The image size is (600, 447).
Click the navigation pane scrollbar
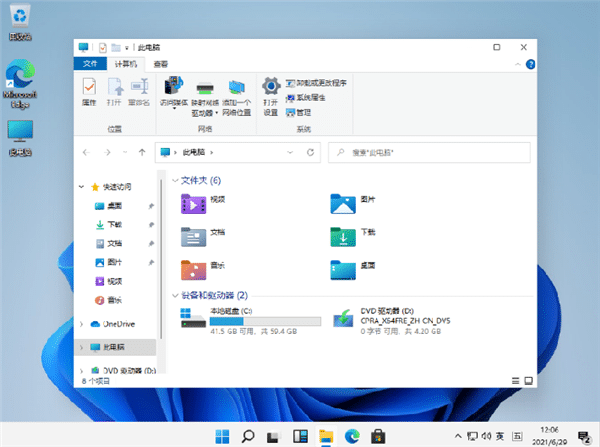tap(161, 259)
